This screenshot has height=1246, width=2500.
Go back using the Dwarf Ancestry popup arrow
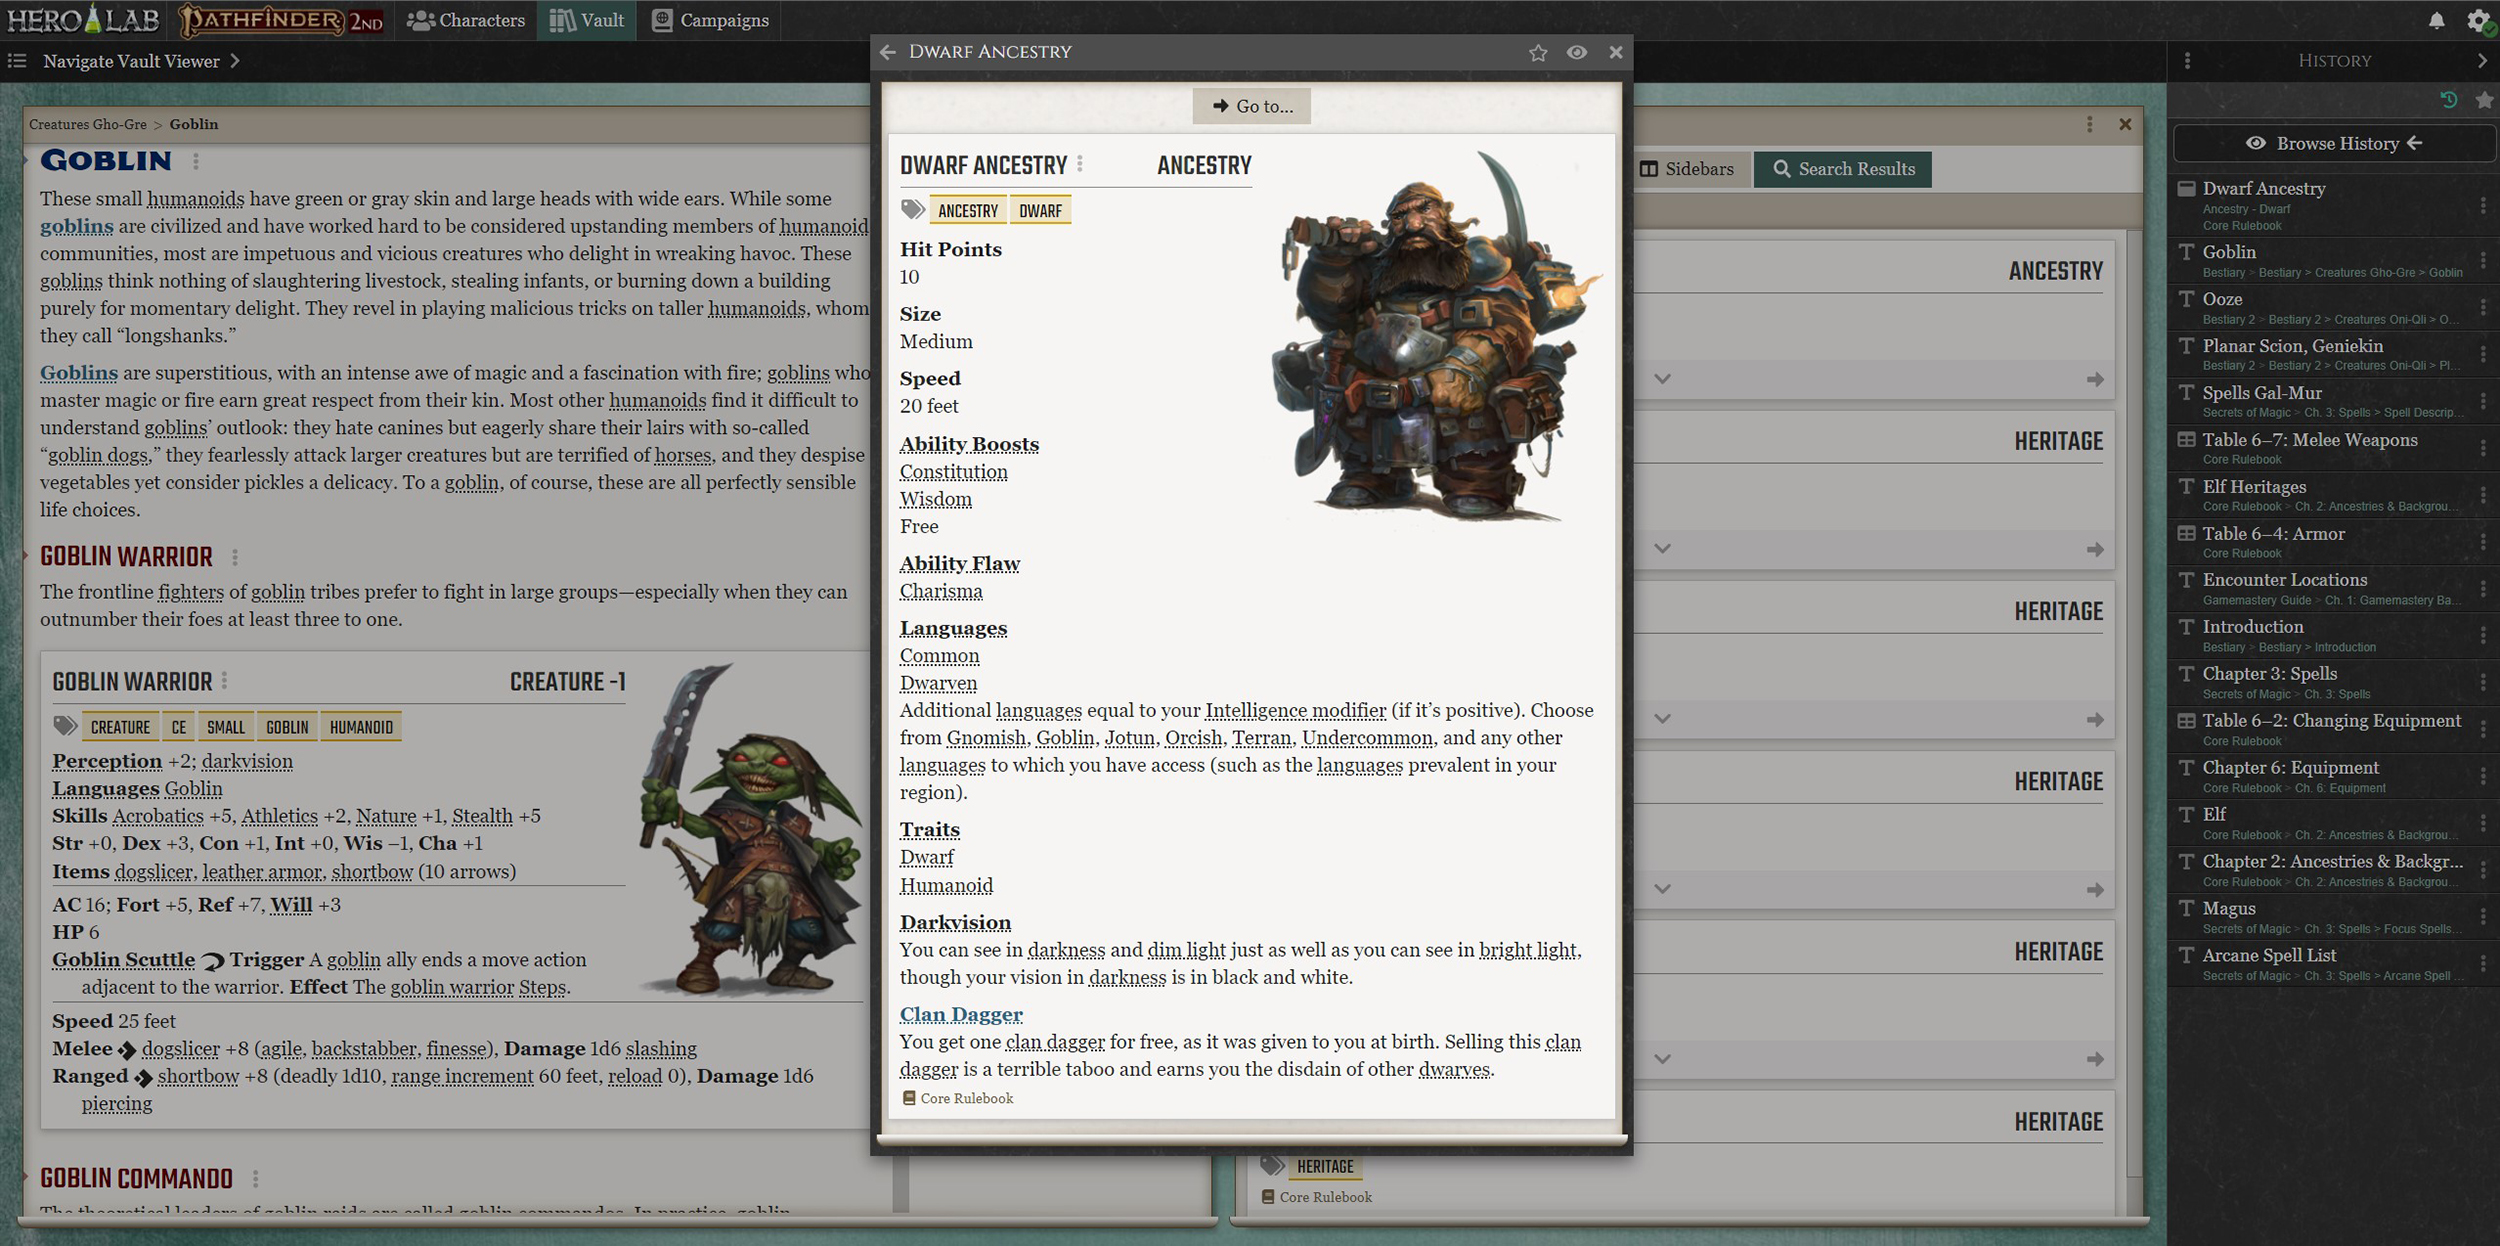click(x=888, y=52)
